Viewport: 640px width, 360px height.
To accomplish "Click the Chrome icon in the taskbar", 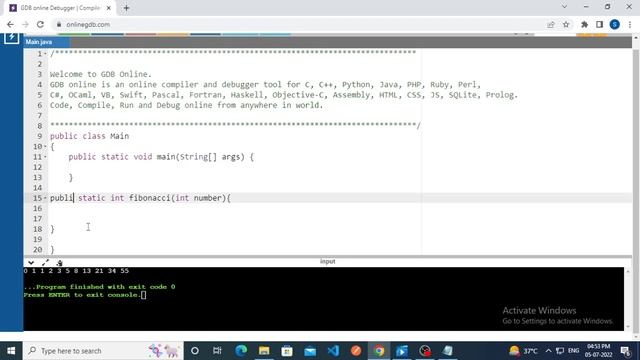I will pos(379,351).
